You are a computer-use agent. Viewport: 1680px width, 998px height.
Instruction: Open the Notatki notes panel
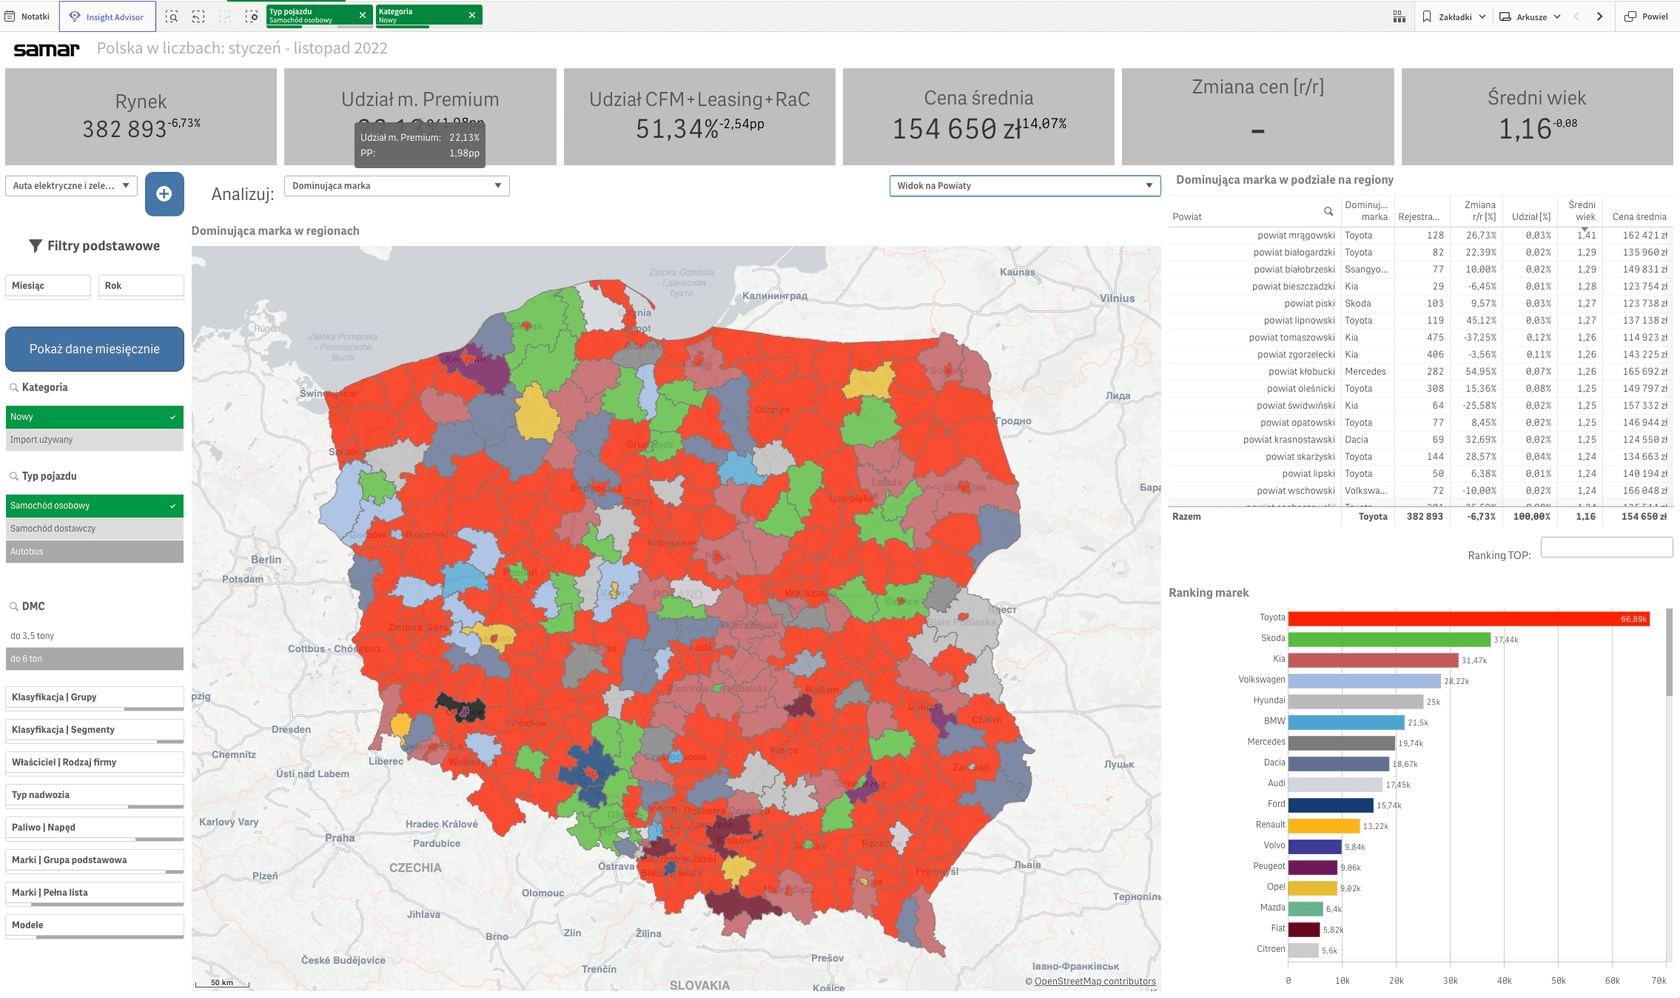pos(28,16)
